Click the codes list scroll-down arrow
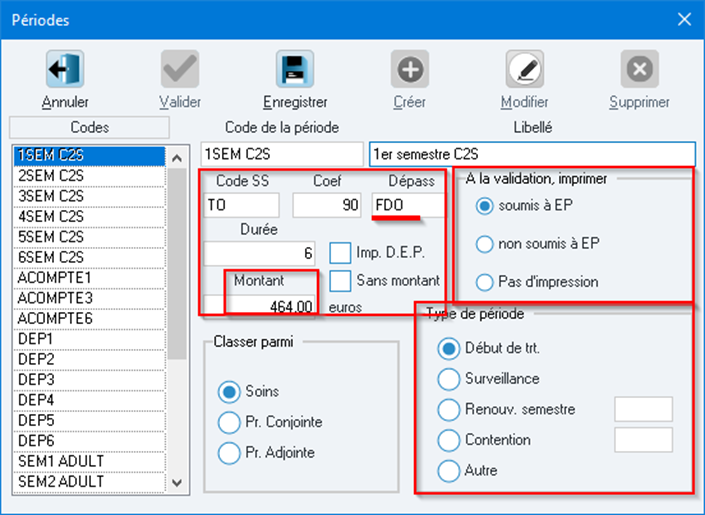The width and height of the screenshot is (705, 515). click(x=177, y=483)
